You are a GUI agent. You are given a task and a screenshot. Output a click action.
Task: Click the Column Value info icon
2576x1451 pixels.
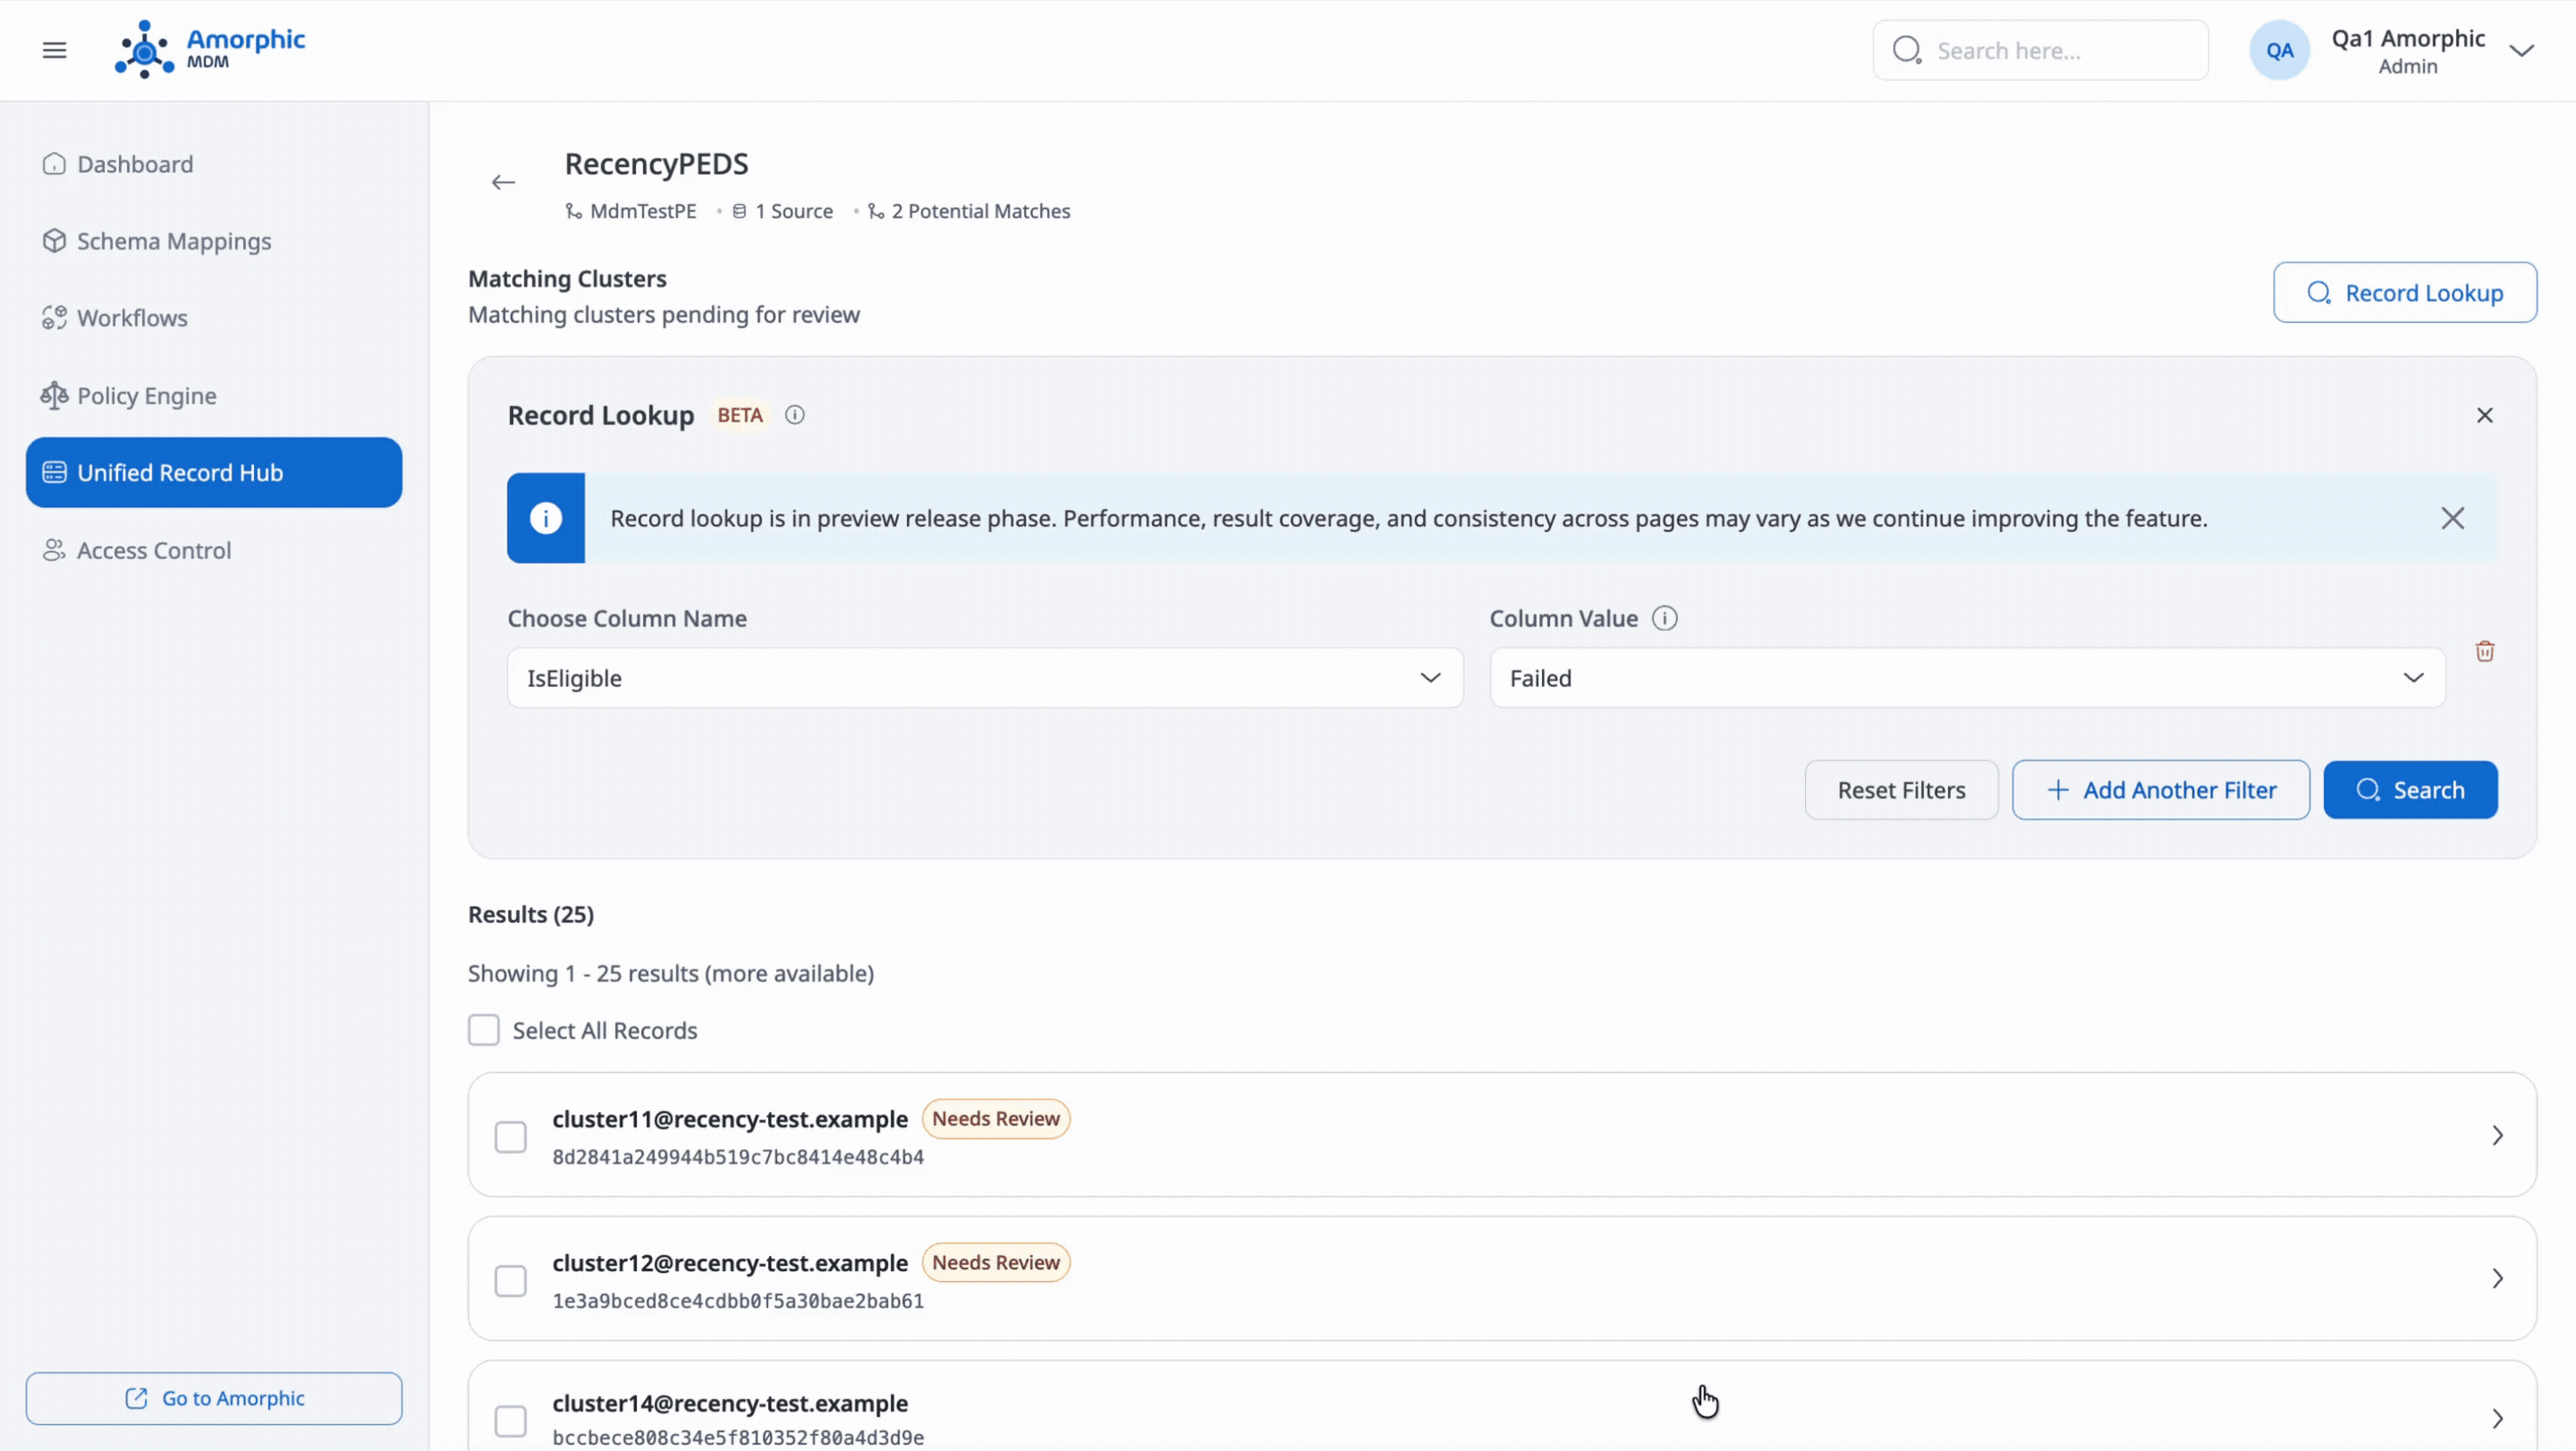(x=1664, y=618)
